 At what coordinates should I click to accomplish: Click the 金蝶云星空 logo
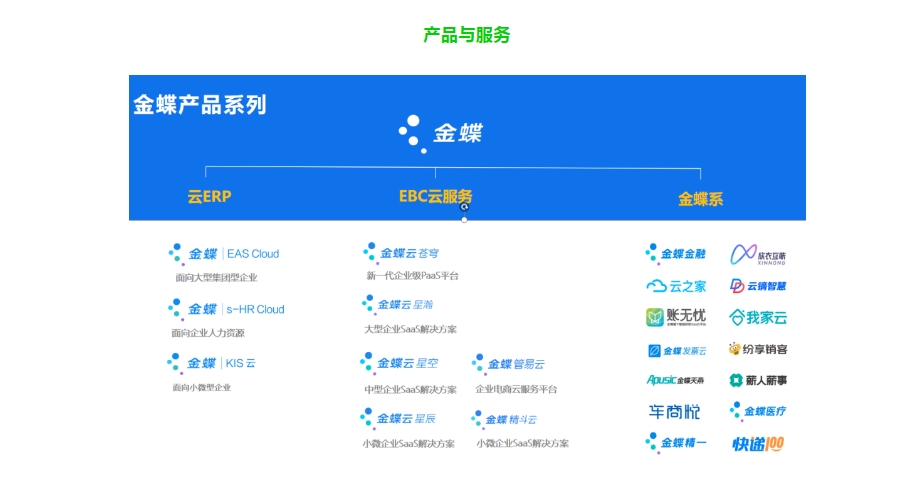[400, 364]
